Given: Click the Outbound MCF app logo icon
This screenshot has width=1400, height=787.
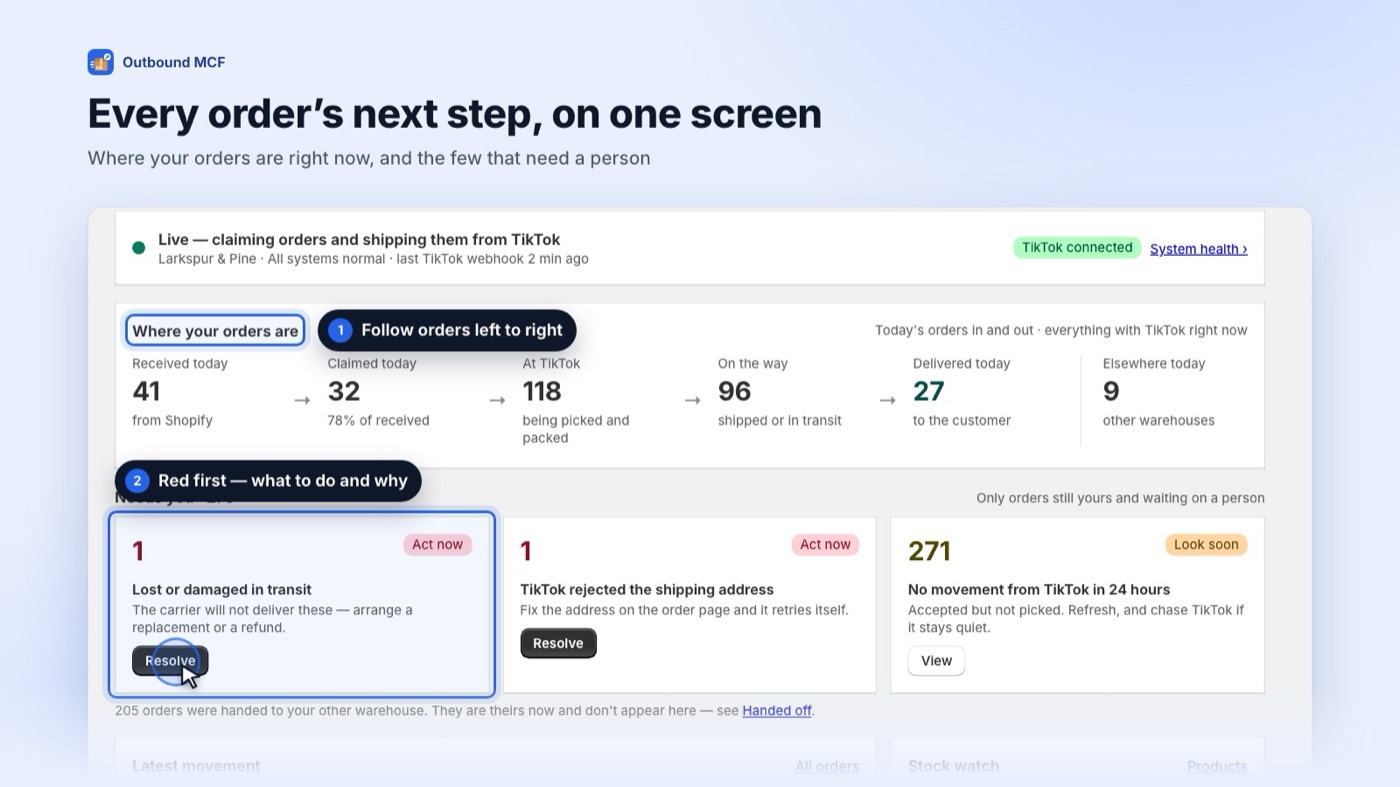Looking at the screenshot, I should click(x=100, y=62).
